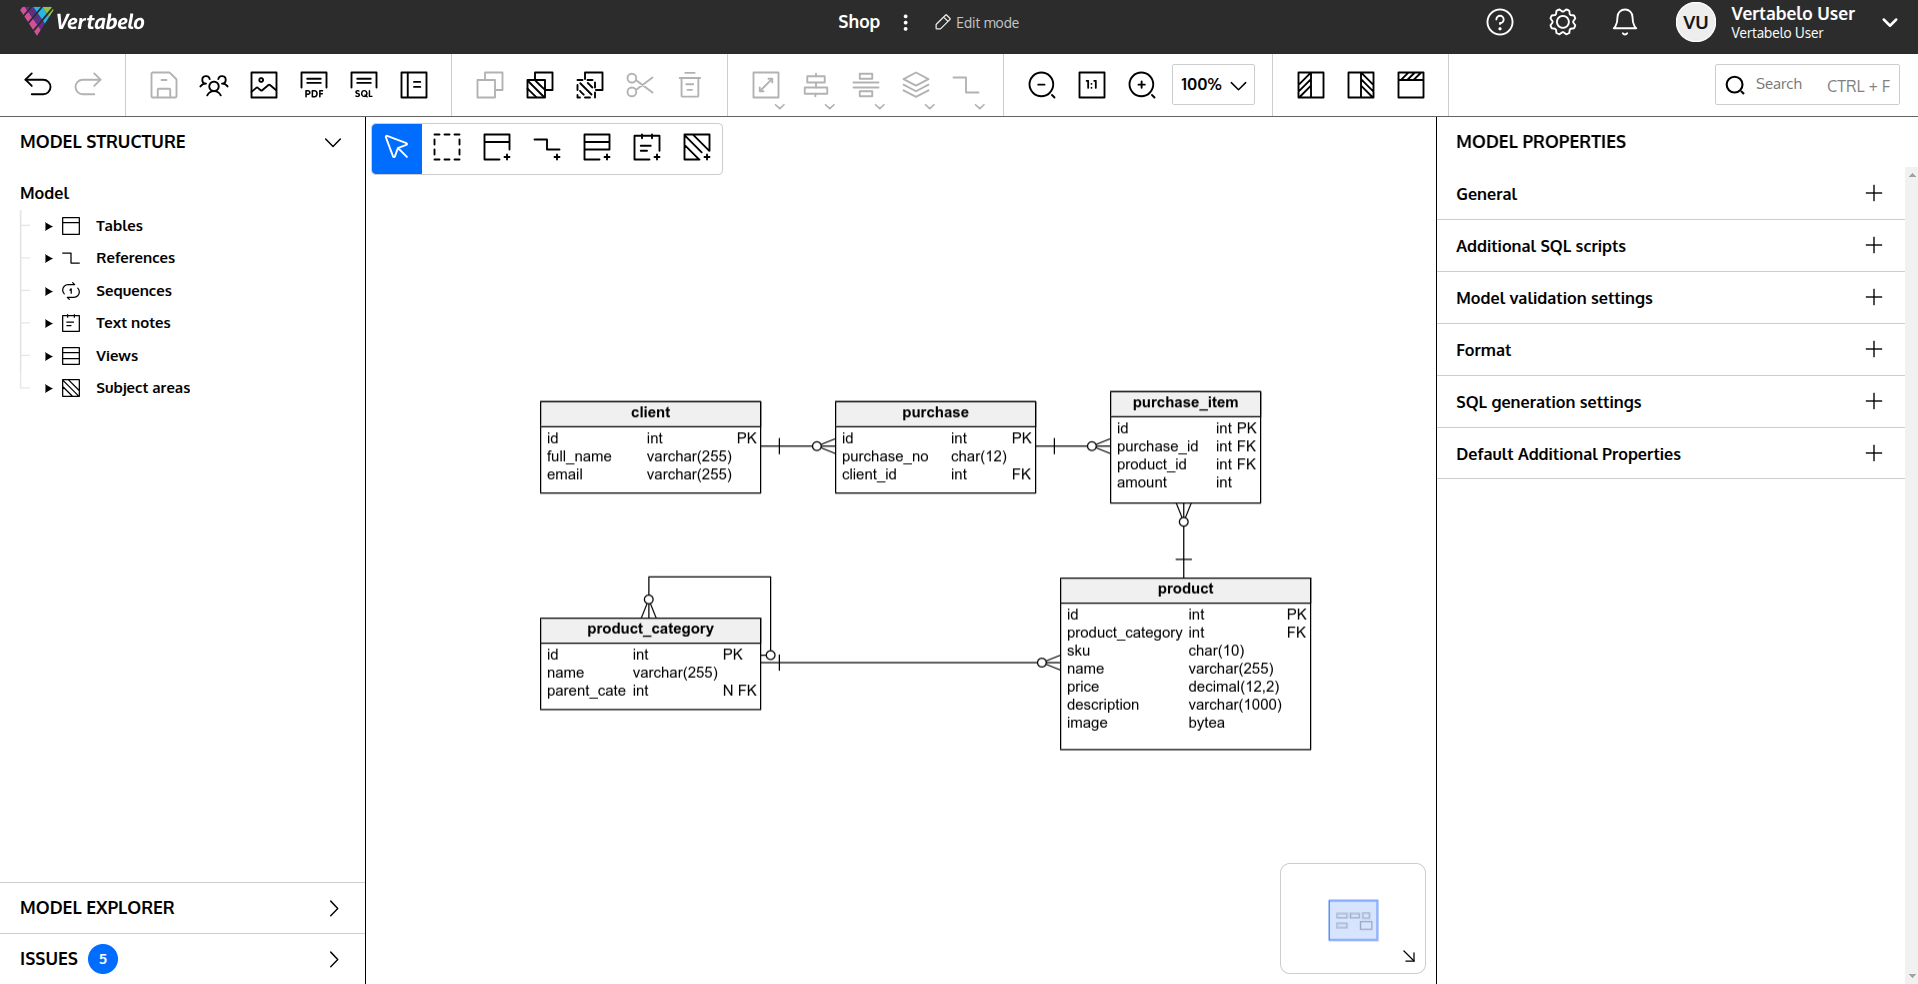Undo the last action
This screenshot has width=1918, height=984.
tap(38, 85)
